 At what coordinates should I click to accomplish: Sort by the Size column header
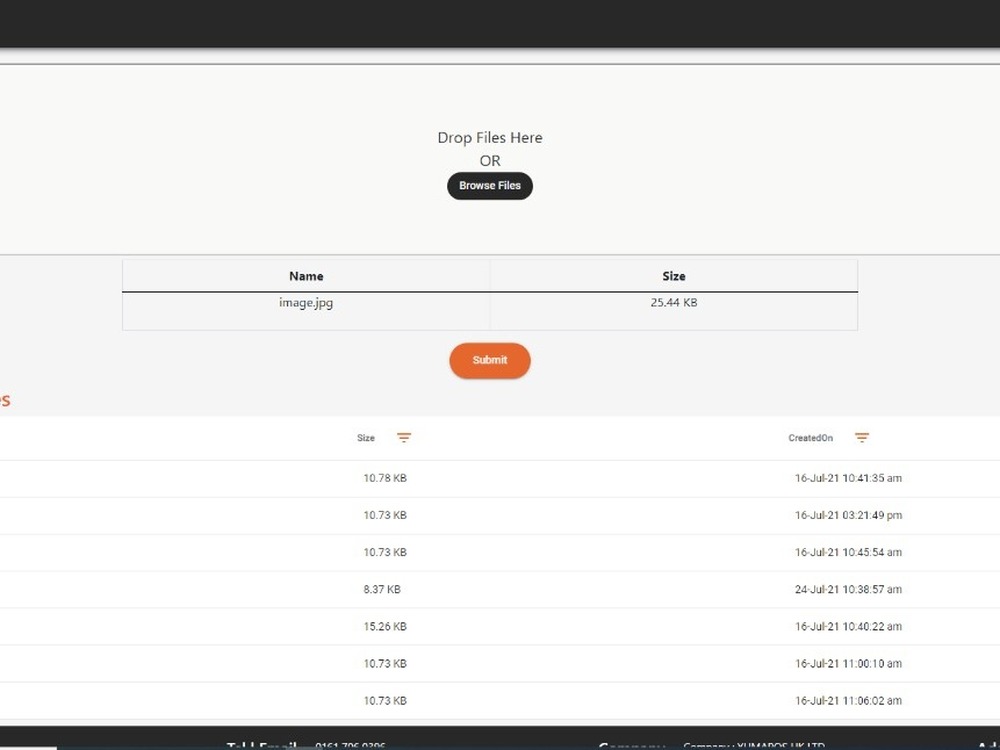point(366,438)
